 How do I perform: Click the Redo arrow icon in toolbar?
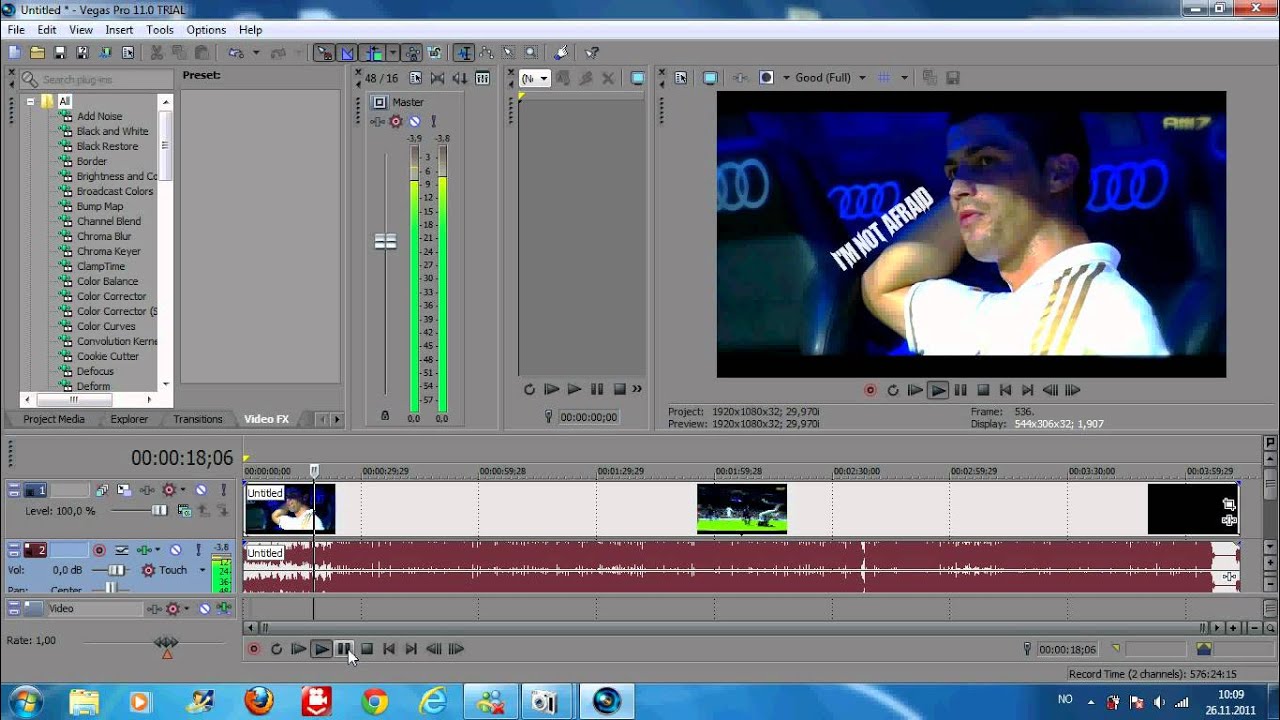pyautogui.click(x=277, y=52)
